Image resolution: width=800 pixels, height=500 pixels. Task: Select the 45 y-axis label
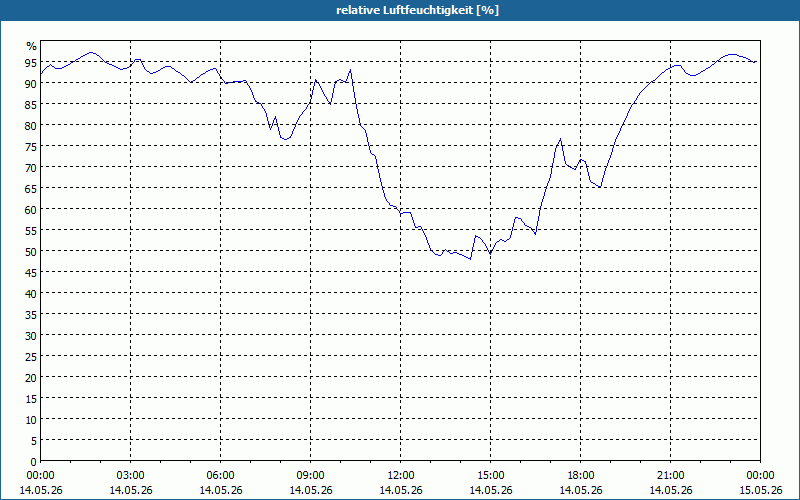[x=31, y=273]
